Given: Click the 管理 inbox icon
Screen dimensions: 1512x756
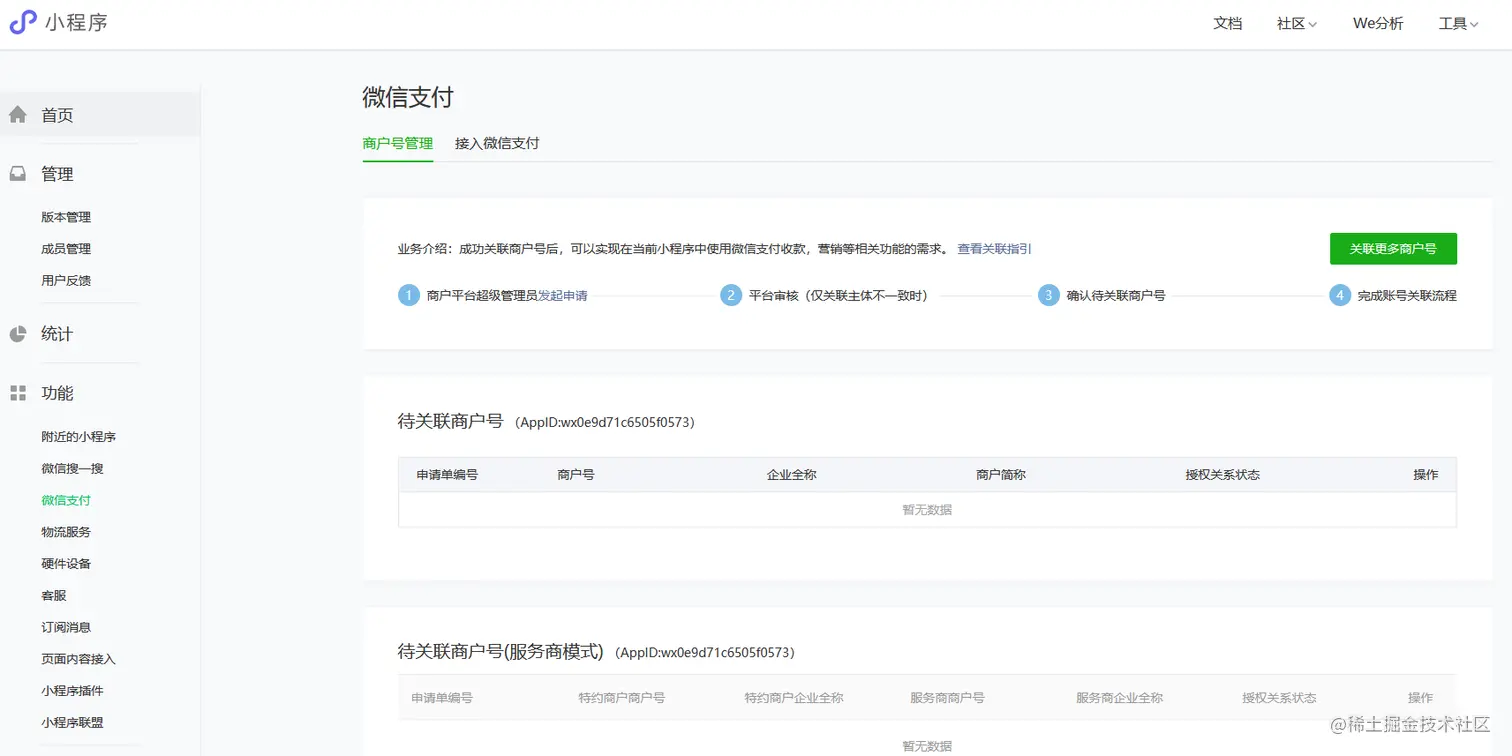Looking at the screenshot, I should pyautogui.click(x=18, y=174).
